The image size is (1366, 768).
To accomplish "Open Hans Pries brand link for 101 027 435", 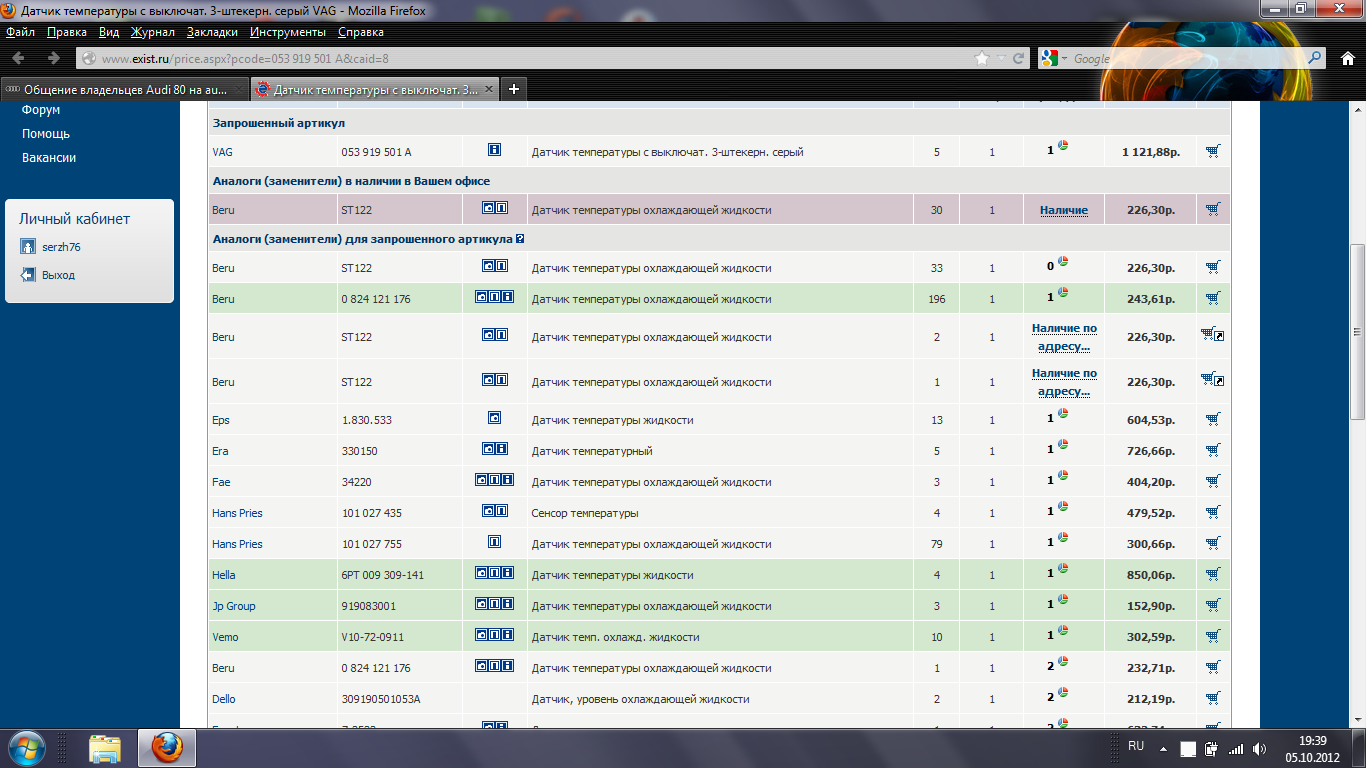I will coord(237,513).
